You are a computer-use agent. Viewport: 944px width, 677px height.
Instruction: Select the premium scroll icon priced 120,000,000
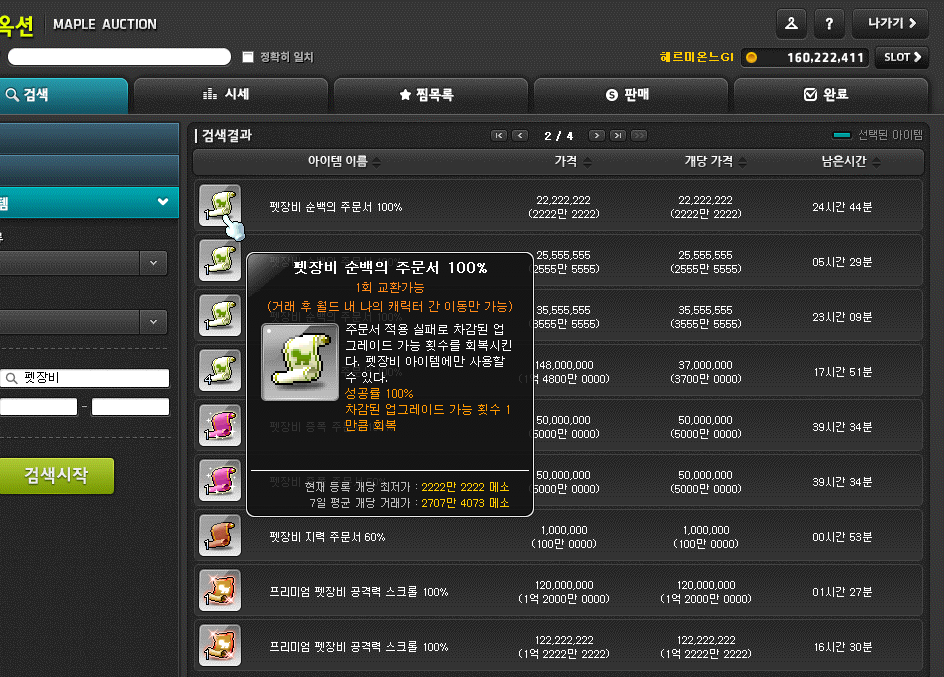(220, 590)
